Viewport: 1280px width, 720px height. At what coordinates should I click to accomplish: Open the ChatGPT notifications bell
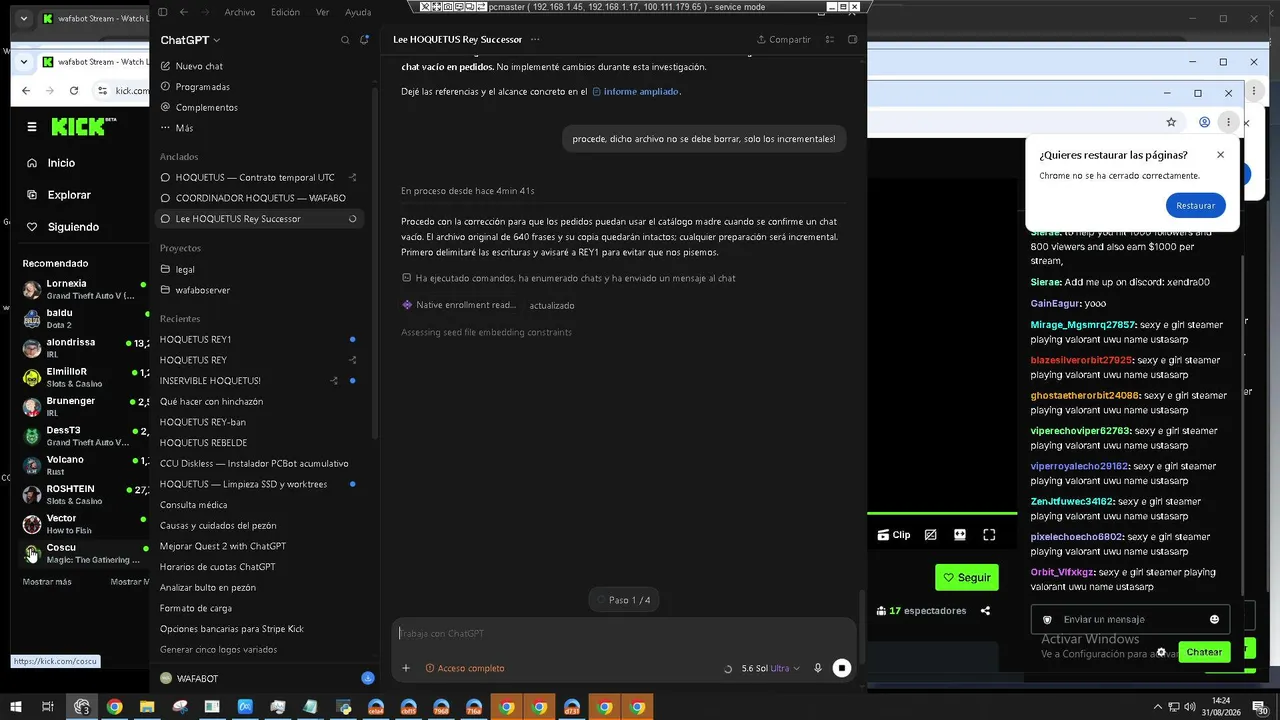[x=364, y=40]
